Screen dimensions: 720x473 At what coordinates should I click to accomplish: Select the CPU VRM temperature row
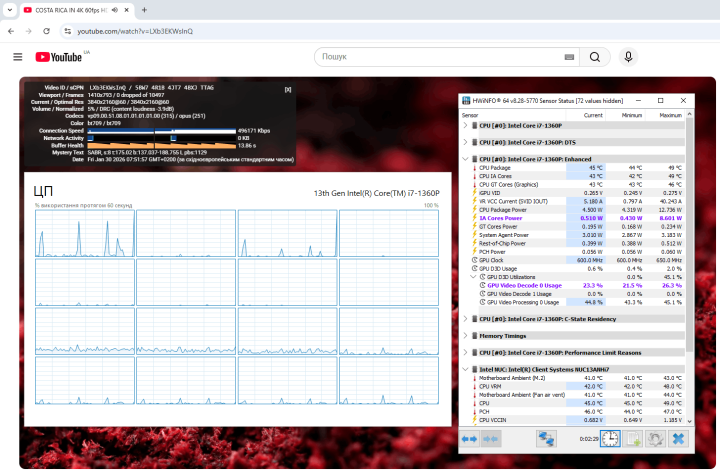(x=577, y=386)
